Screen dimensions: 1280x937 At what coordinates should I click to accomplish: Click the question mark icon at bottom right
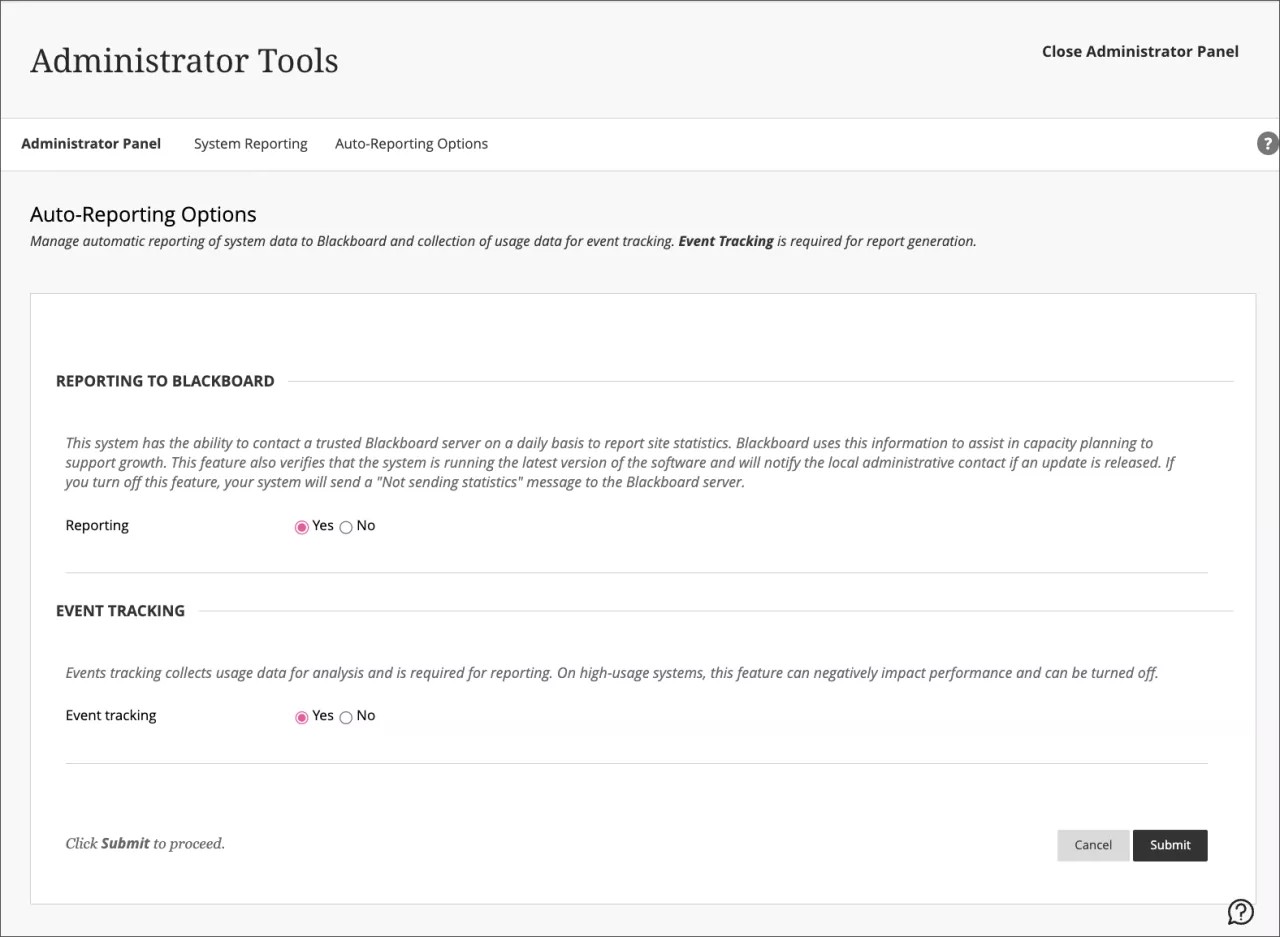pos(1240,911)
